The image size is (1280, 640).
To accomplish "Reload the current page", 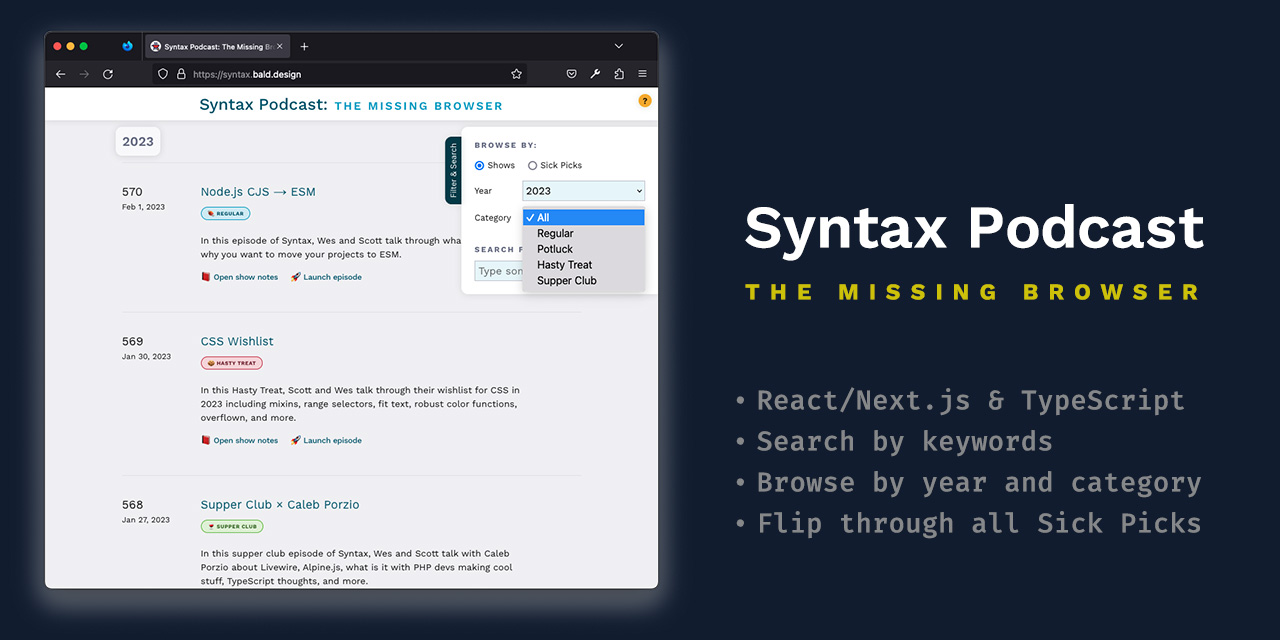I will click(108, 73).
